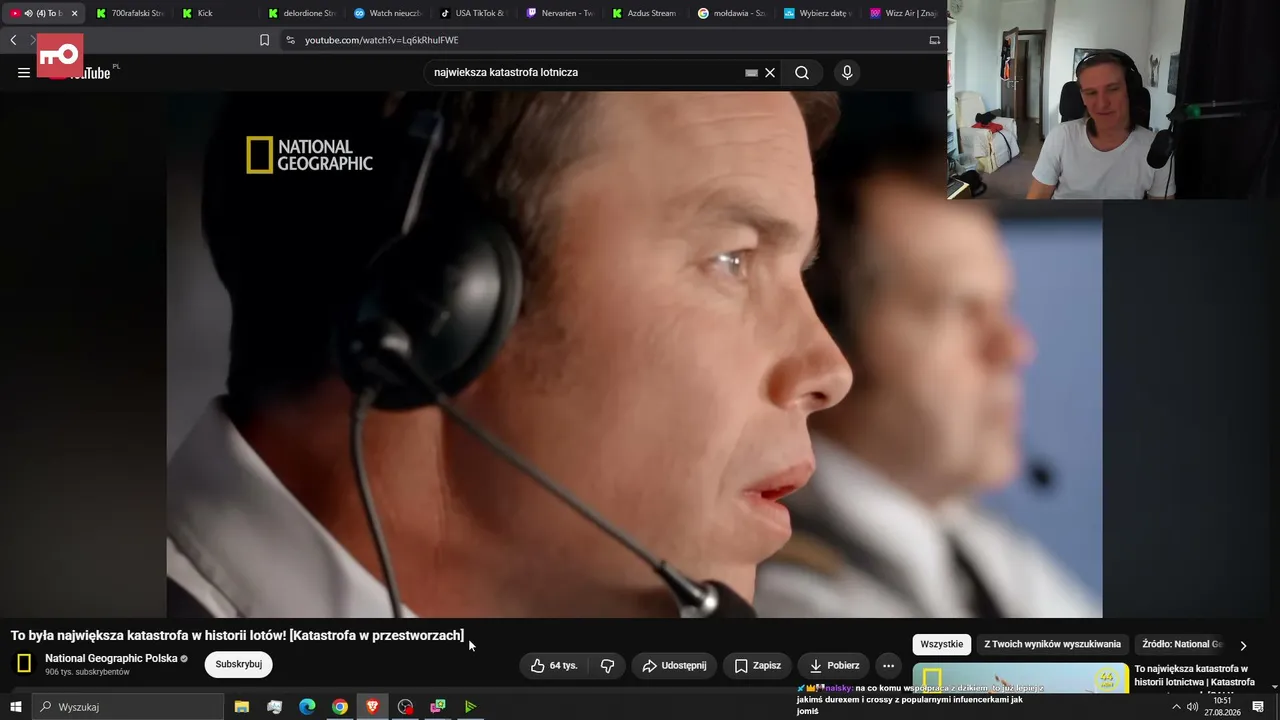Bookmark this page with the bookmark icon
1280x720 pixels.
(x=264, y=40)
